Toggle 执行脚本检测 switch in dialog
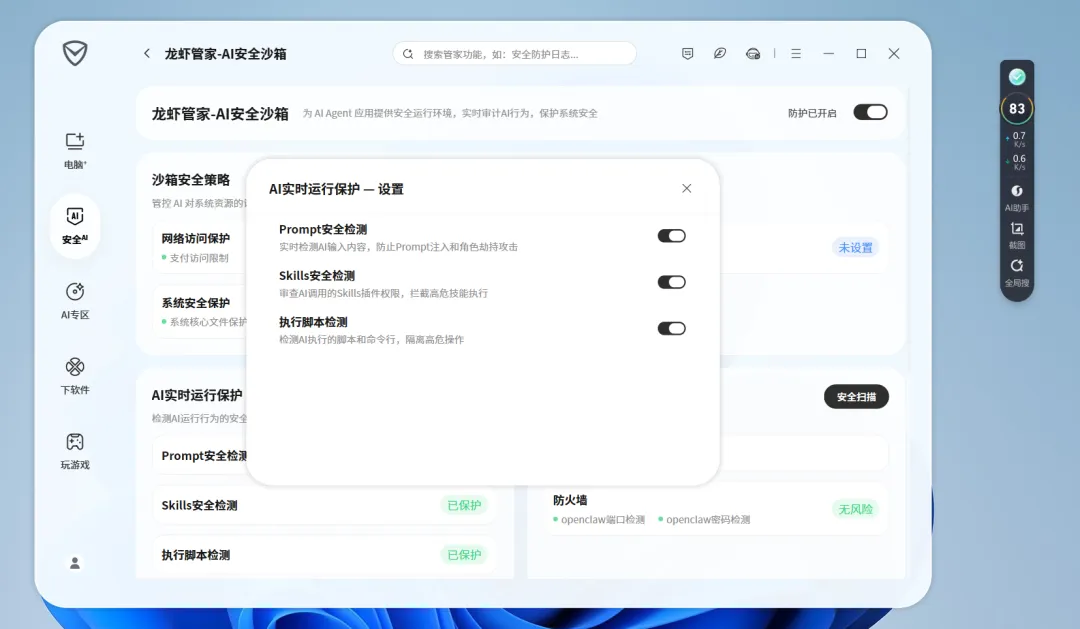This screenshot has height=629, width=1080. click(672, 328)
